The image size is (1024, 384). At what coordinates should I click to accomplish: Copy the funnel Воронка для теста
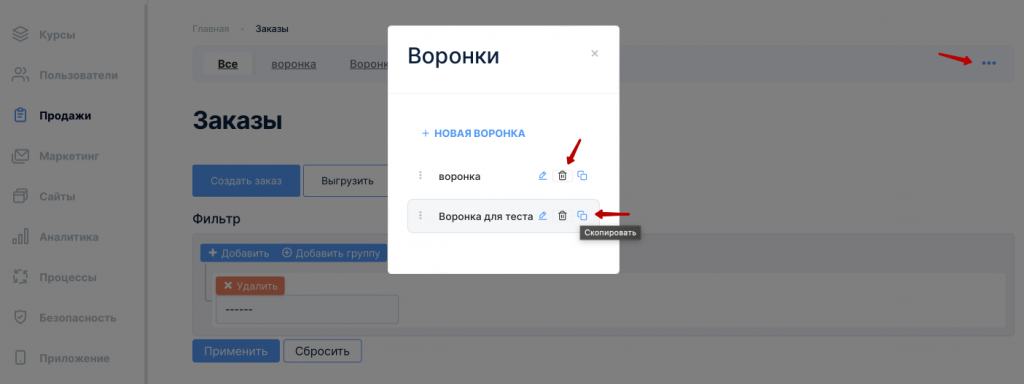pos(583,216)
